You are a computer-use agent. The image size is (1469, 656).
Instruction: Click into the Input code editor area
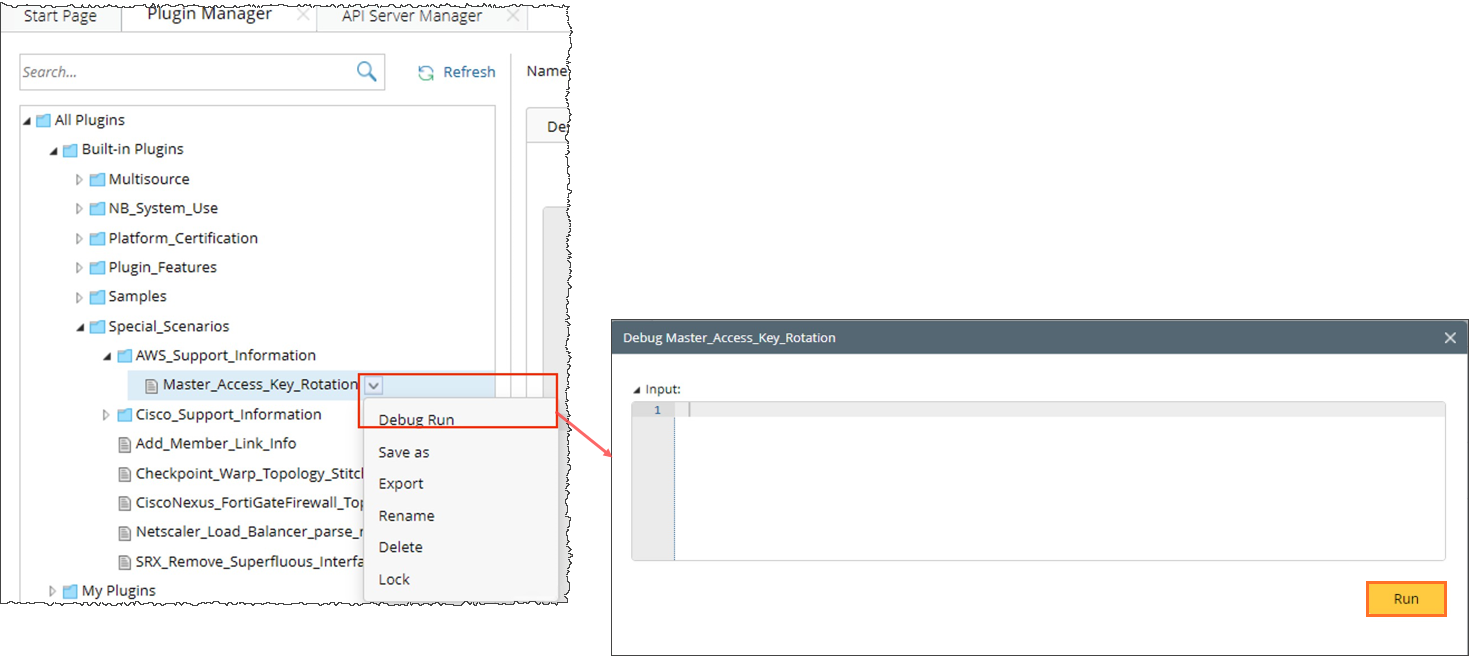pos(1059,480)
